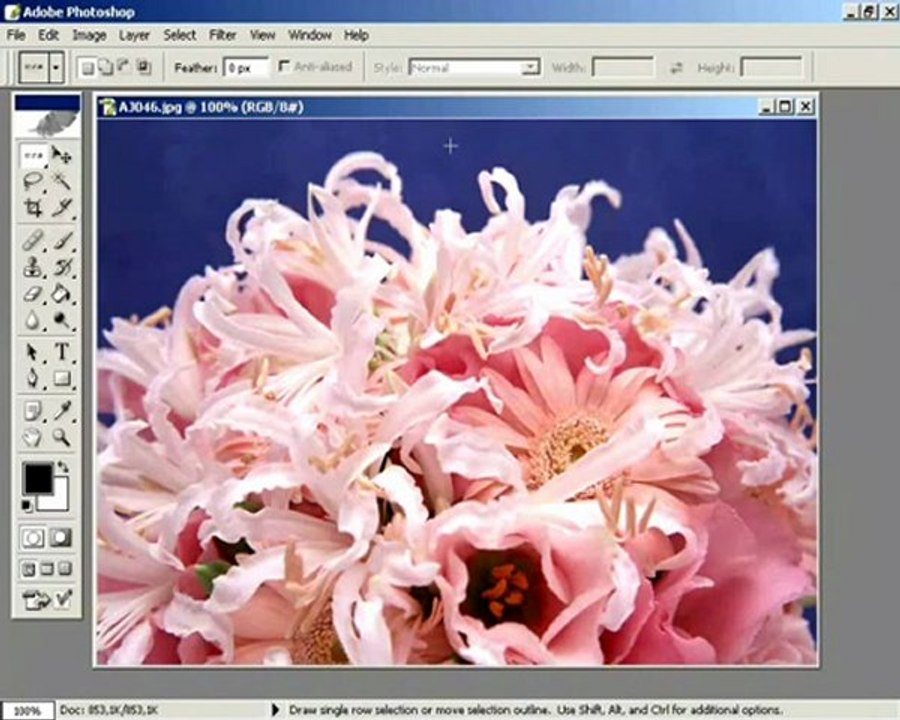Switch to Full Screen with Menu Bar mode

pos(46,569)
